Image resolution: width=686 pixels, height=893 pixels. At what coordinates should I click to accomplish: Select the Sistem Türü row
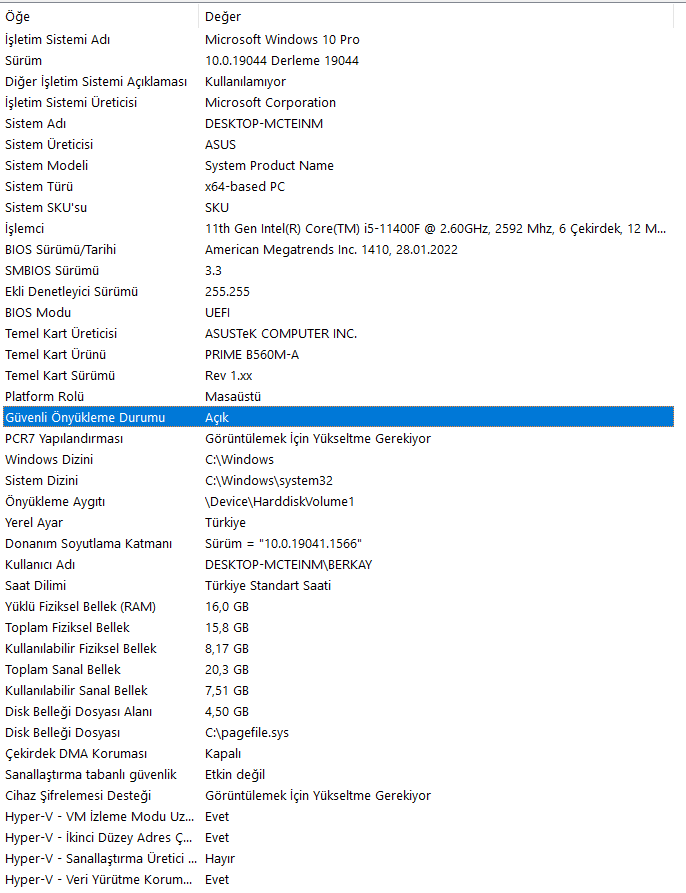(x=338, y=187)
